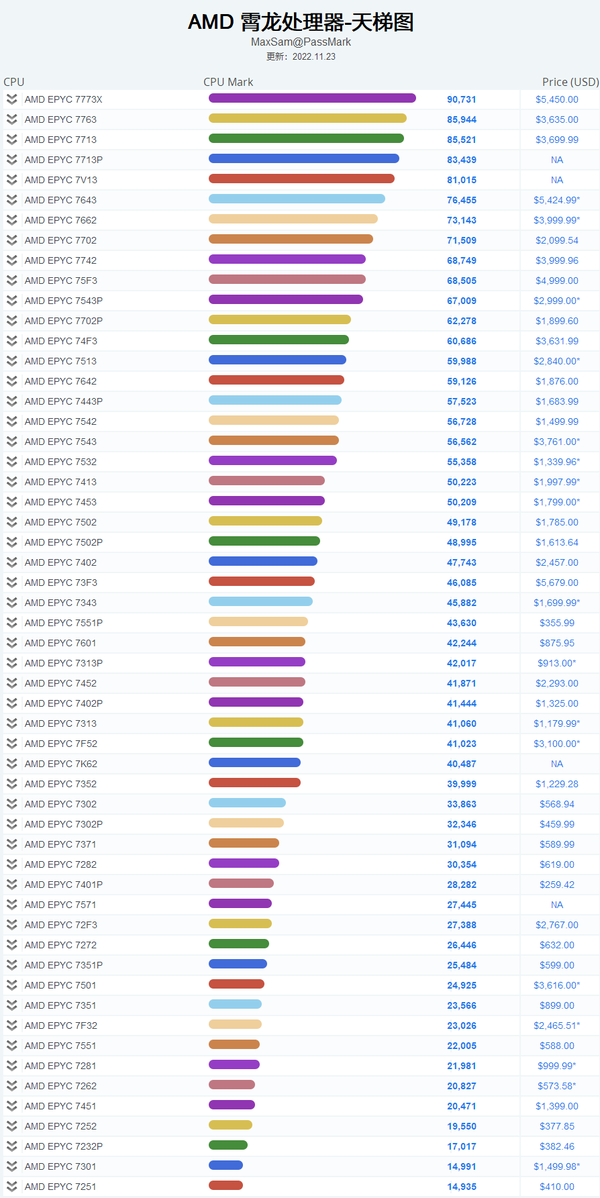
Task: Expand the AMD EPYC 7F32 chevron
Action: 11,1025
